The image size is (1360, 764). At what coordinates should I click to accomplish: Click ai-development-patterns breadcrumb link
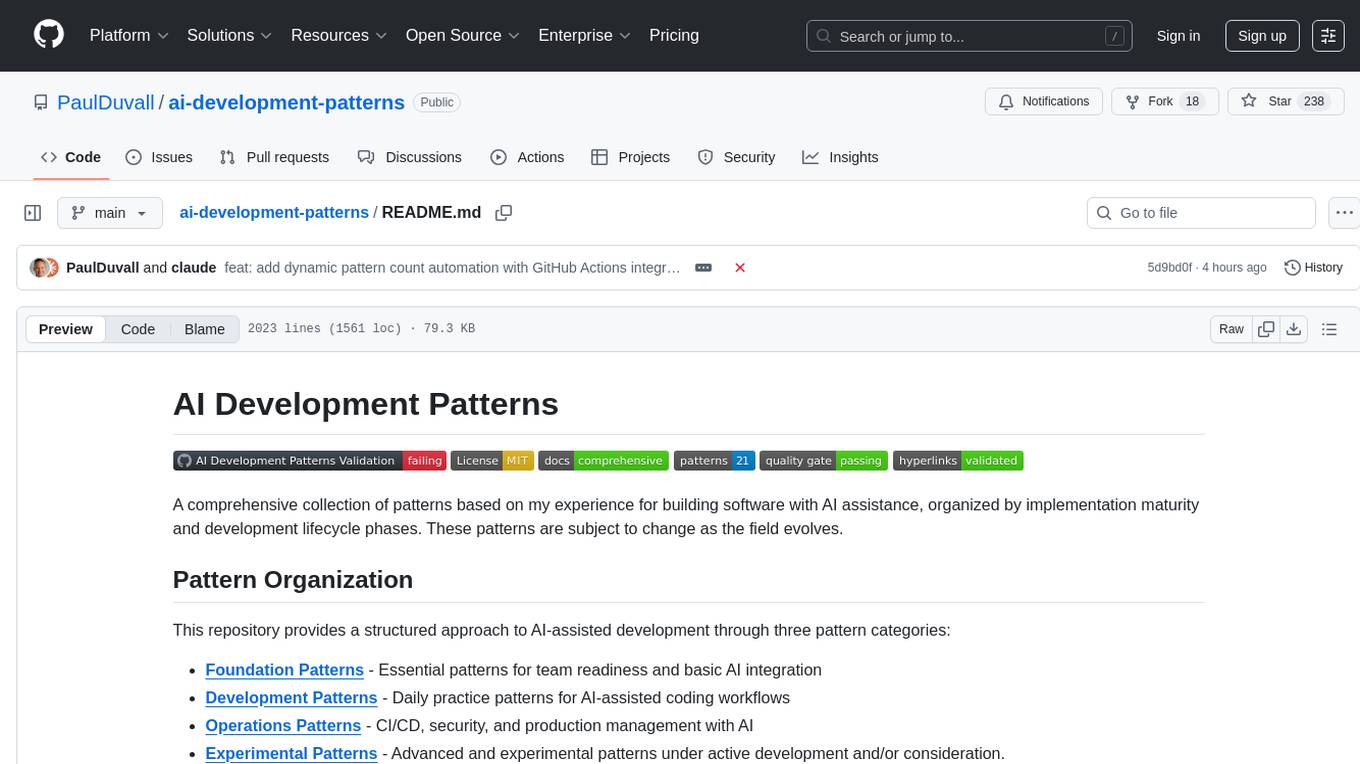274,212
